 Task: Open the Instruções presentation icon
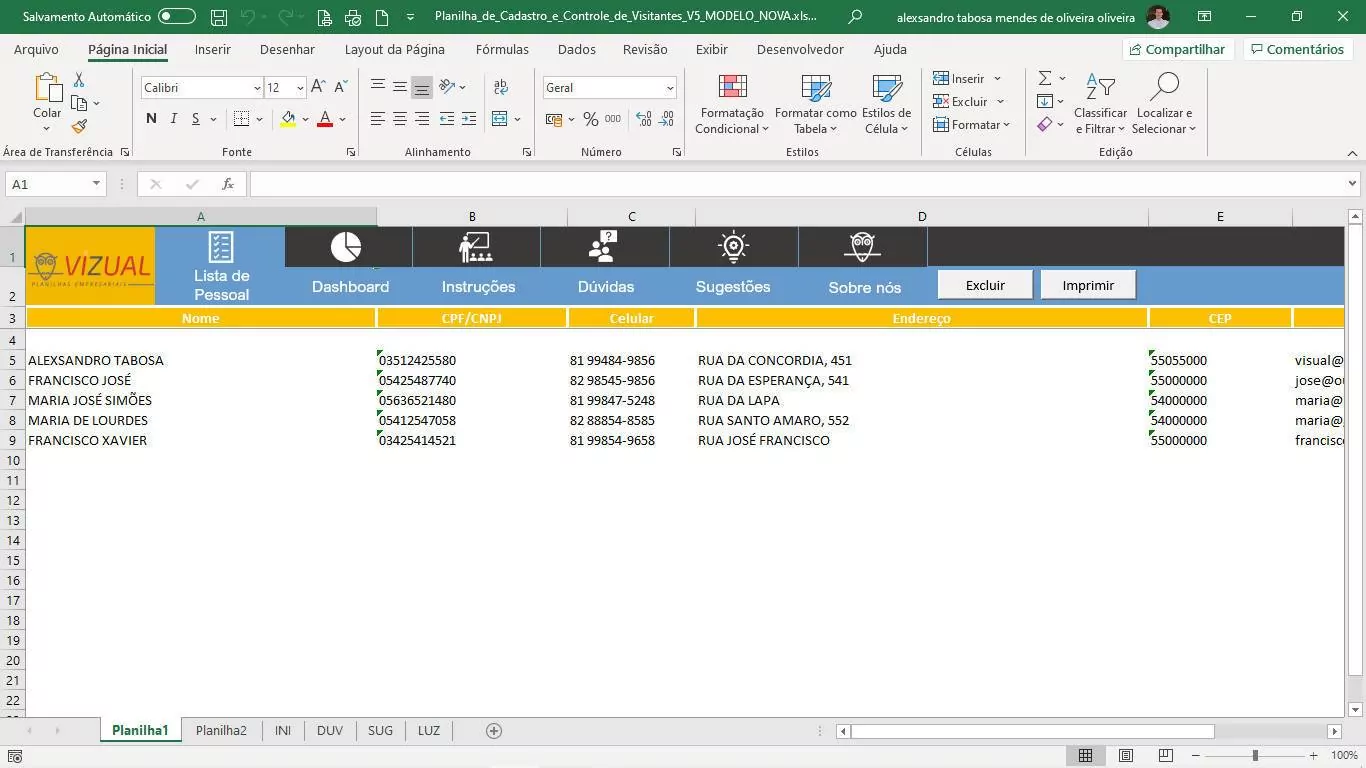475,246
